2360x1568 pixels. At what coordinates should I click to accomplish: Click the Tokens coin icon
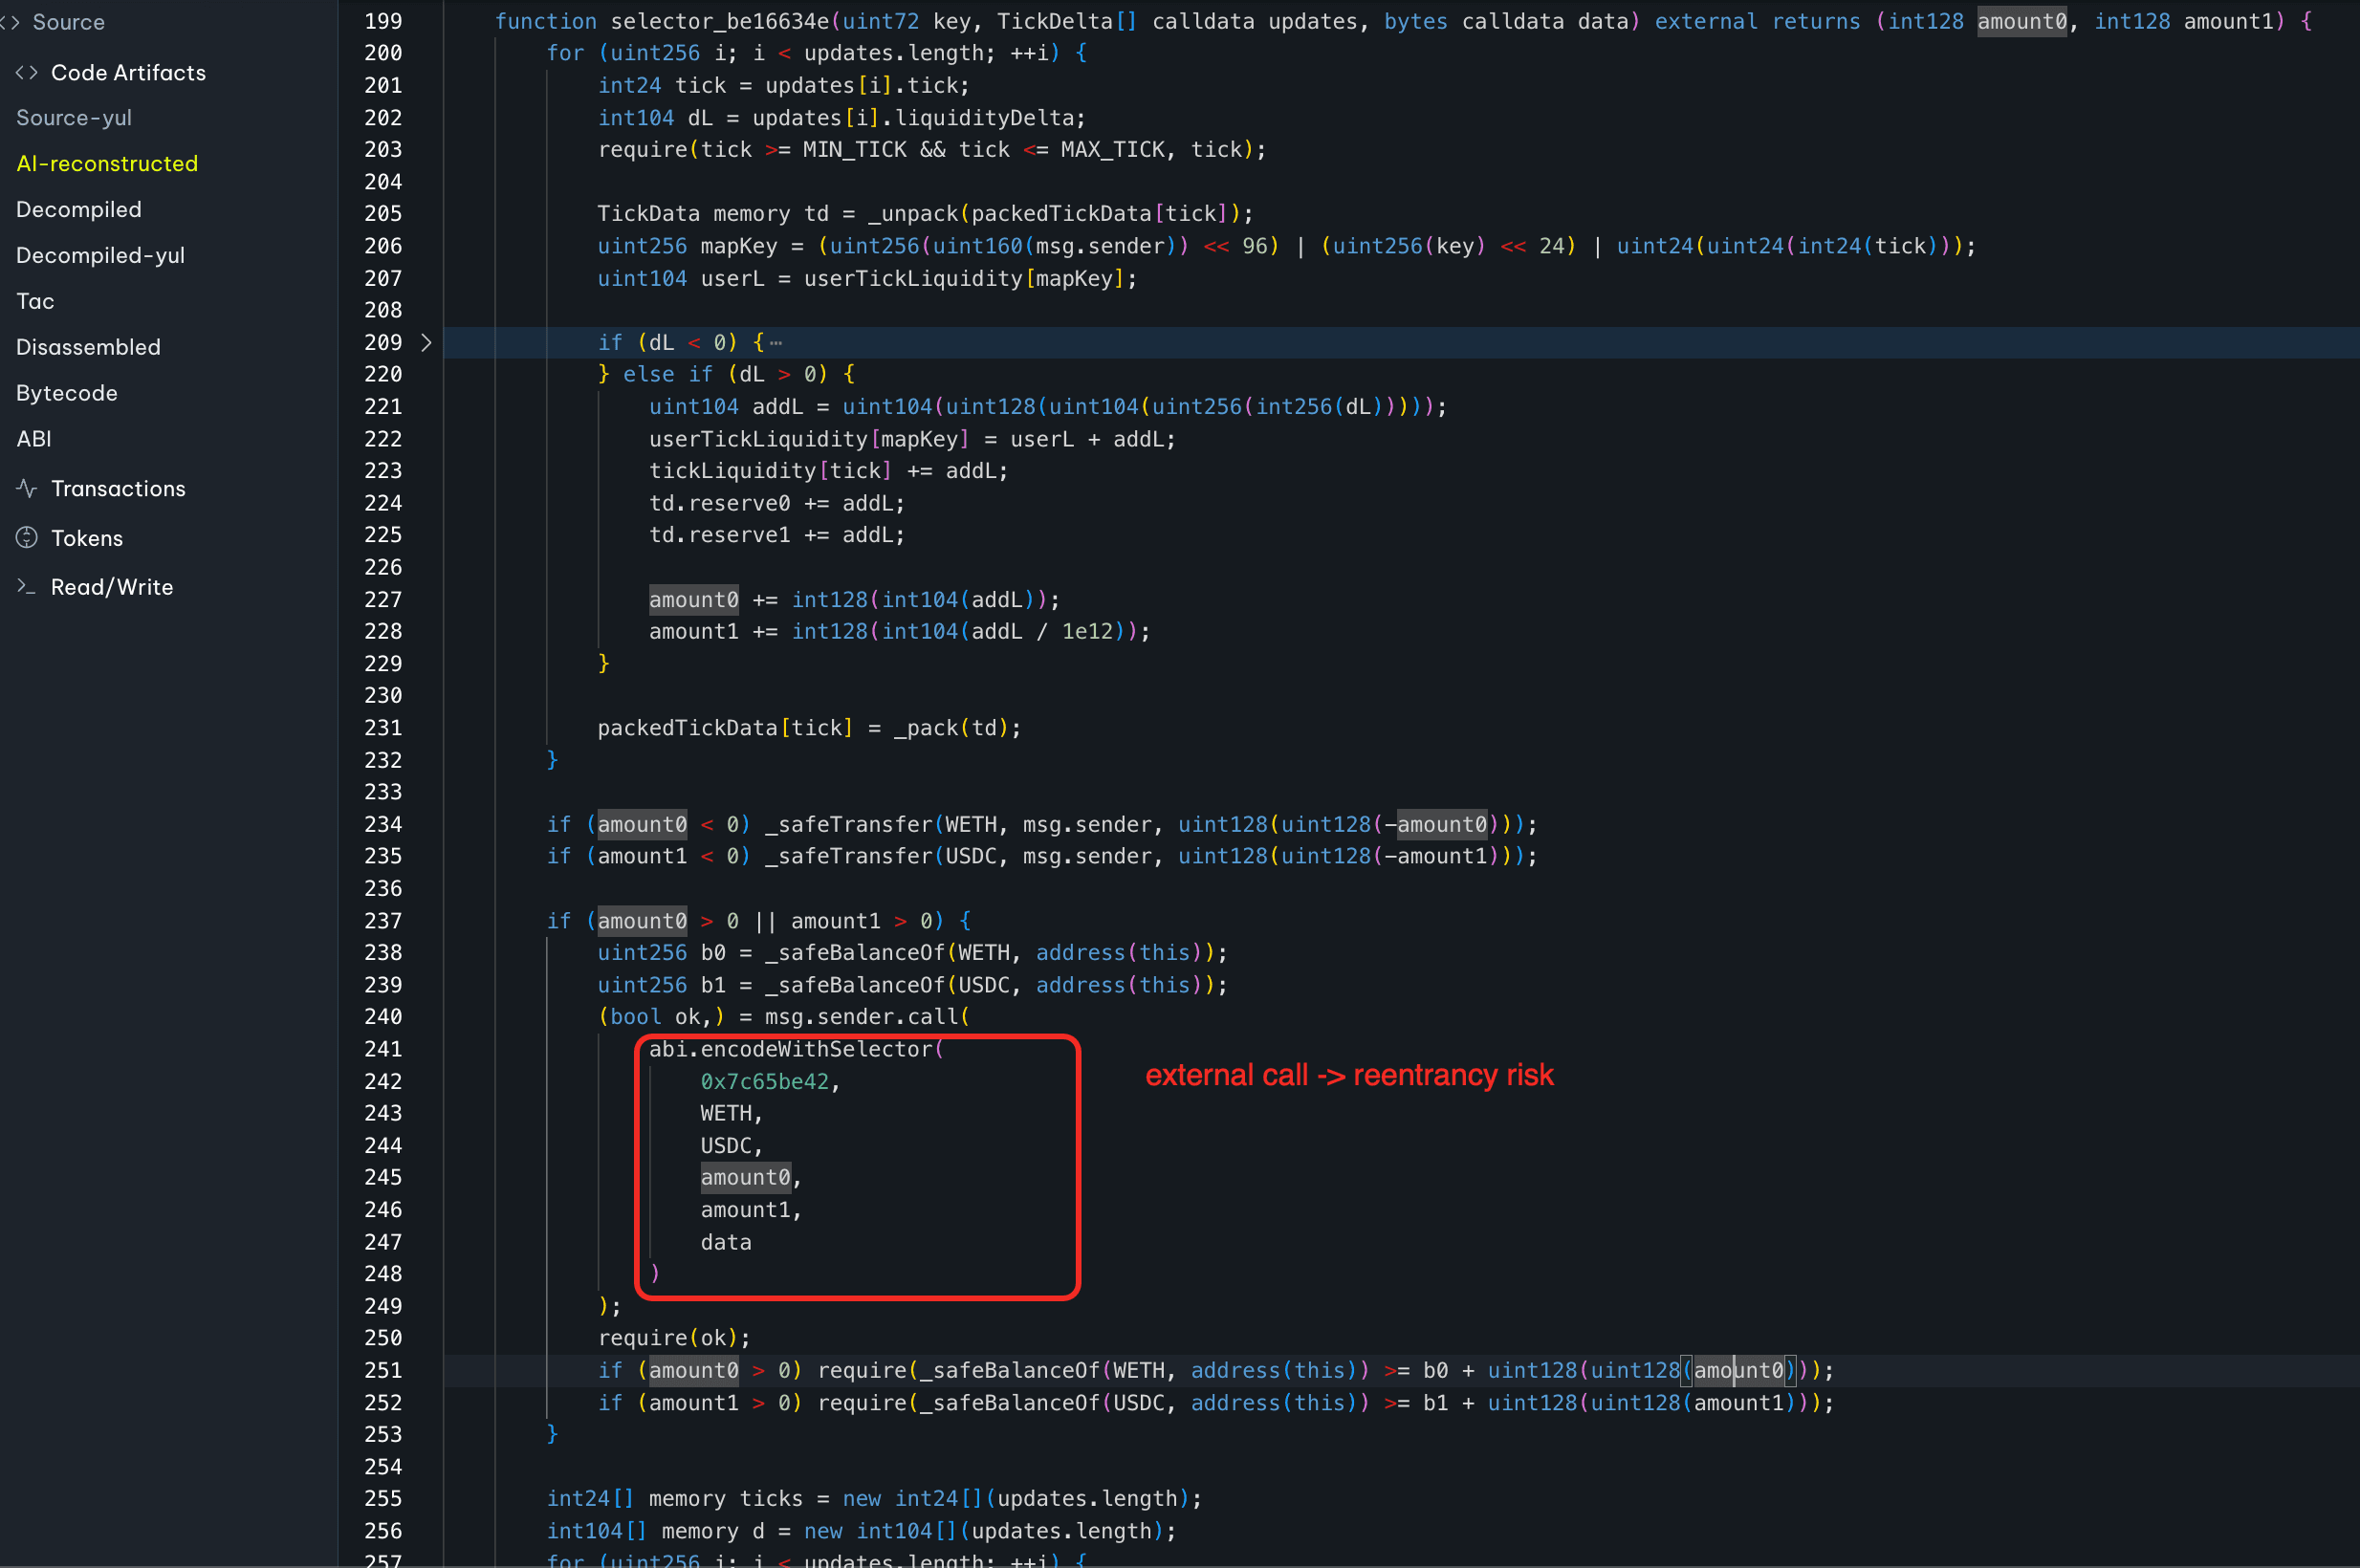tap(27, 538)
